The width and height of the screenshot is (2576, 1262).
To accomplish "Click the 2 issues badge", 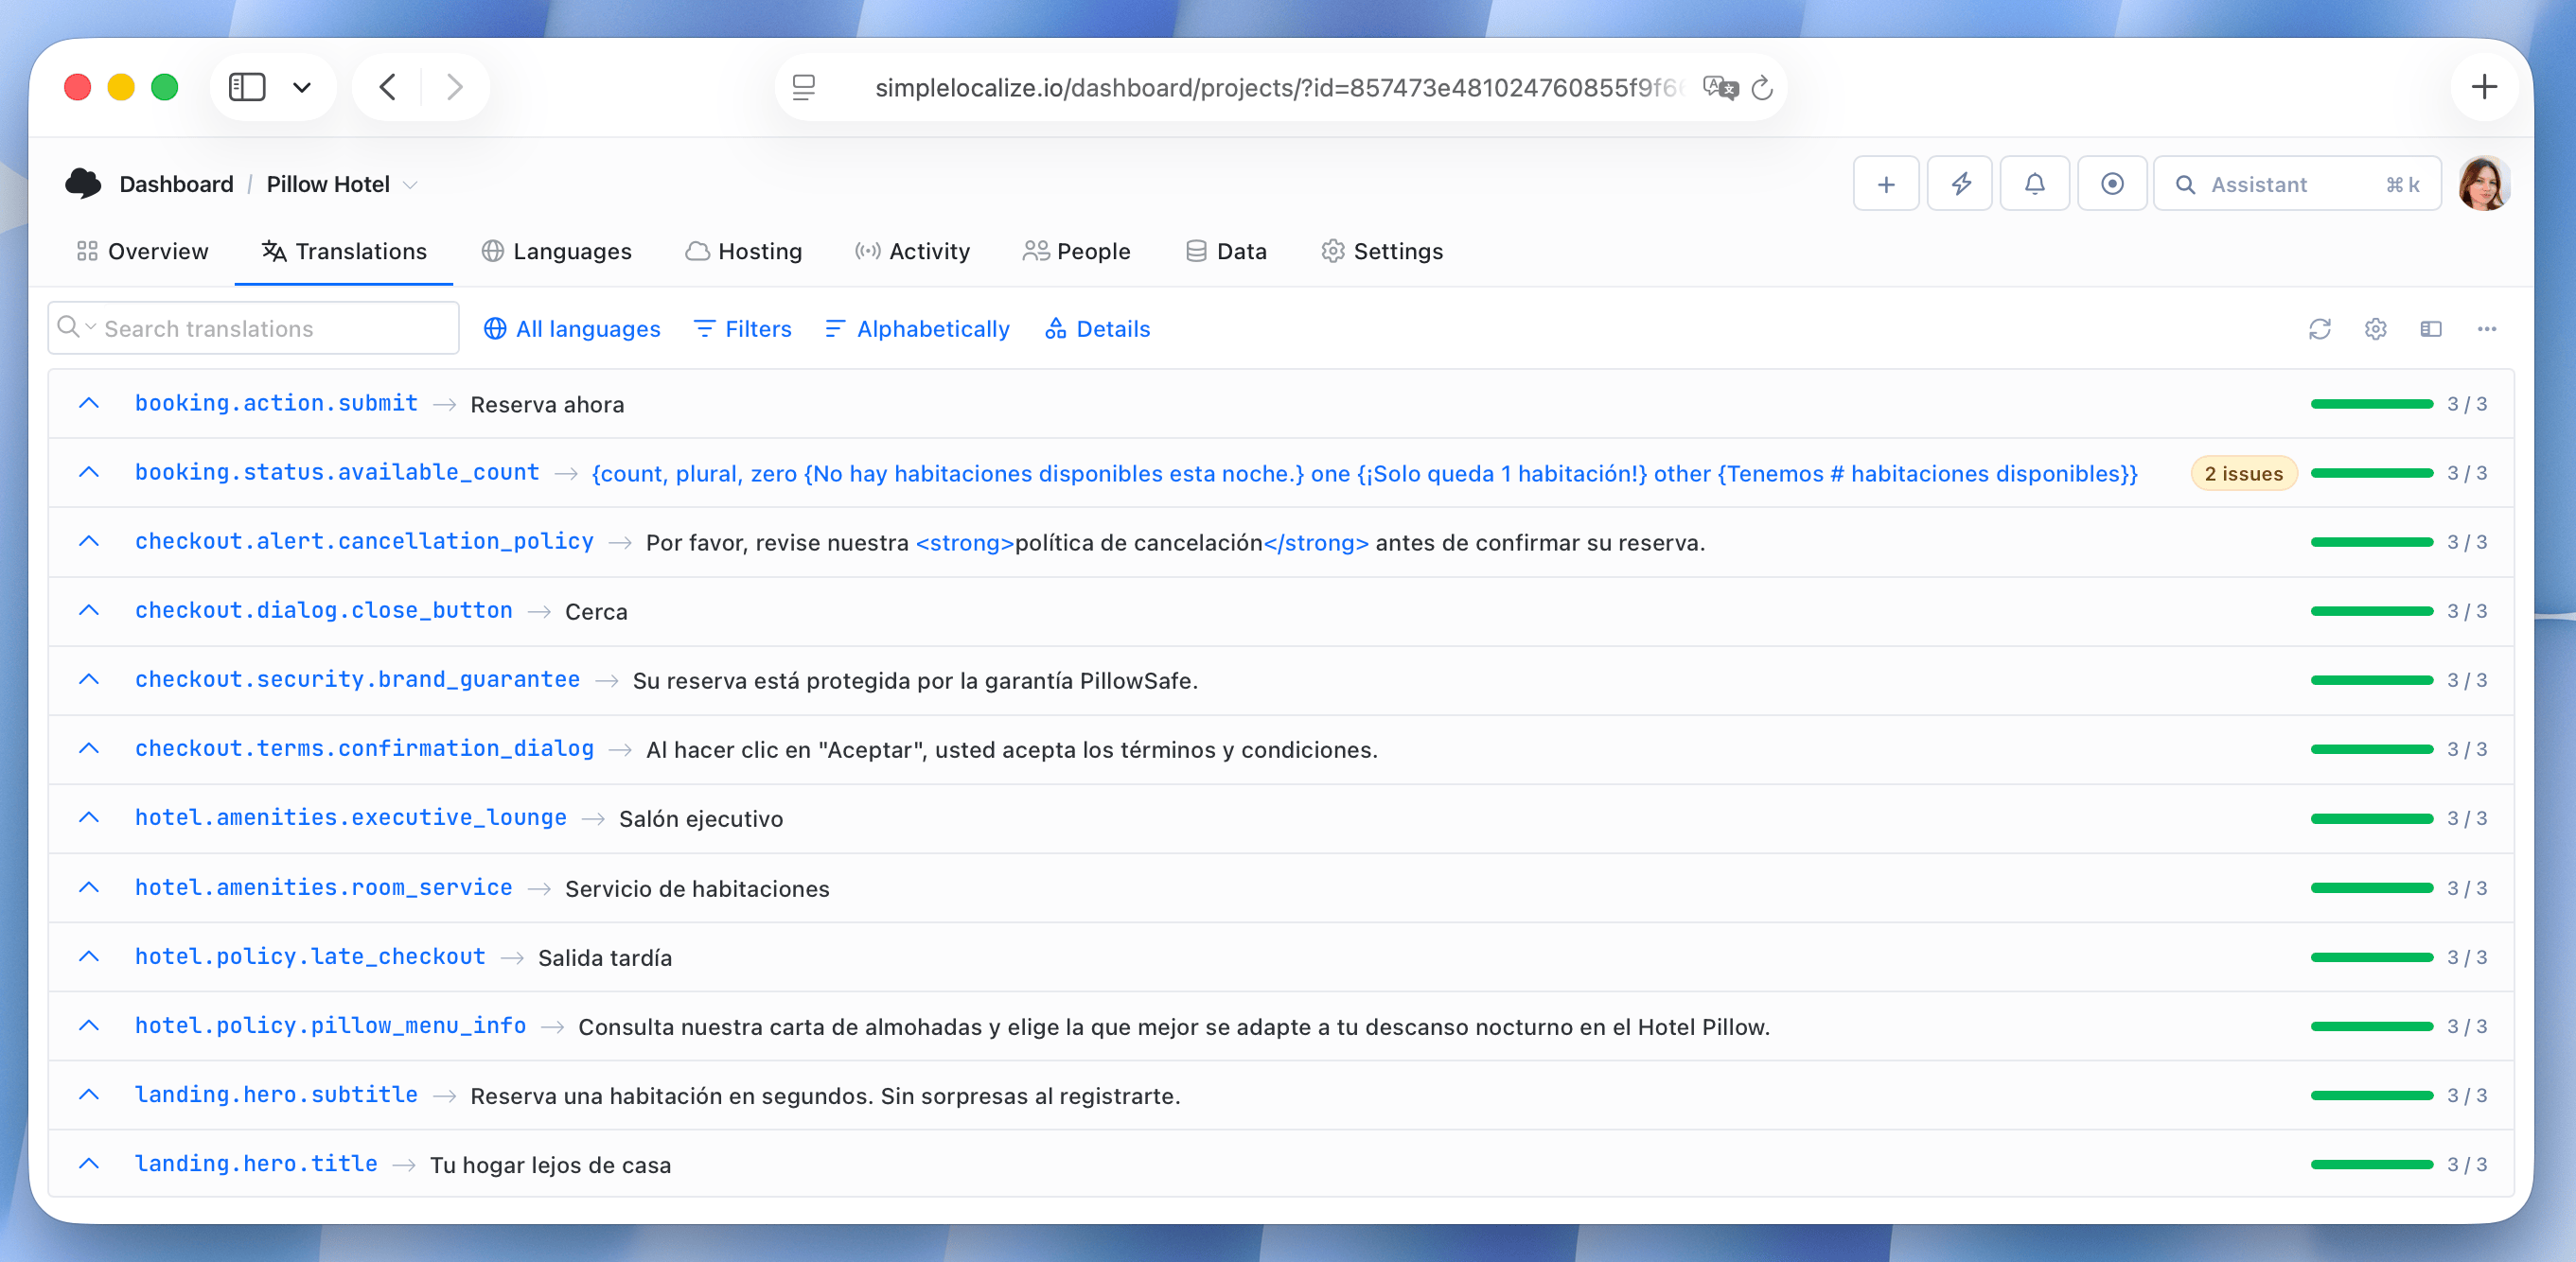I will (2244, 473).
